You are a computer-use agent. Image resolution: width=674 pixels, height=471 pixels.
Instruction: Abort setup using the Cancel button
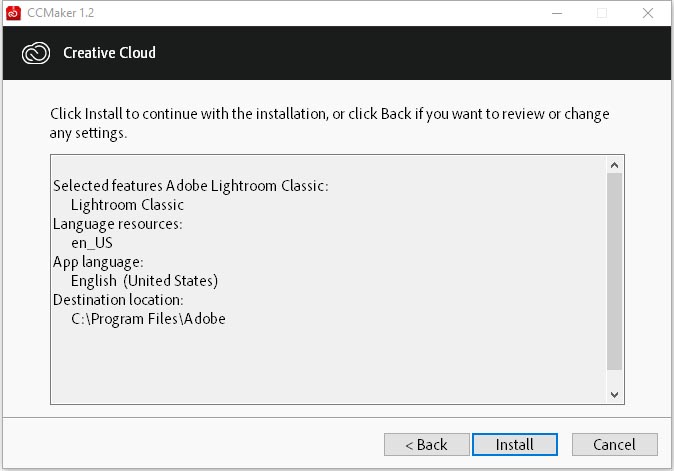(x=615, y=444)
